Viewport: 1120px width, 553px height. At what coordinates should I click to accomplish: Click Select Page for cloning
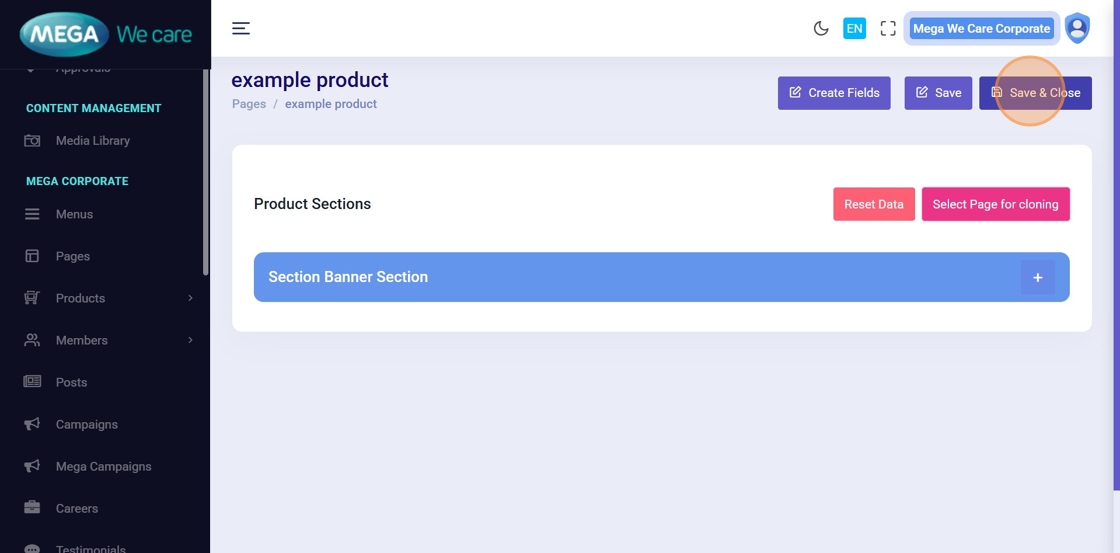995,204
